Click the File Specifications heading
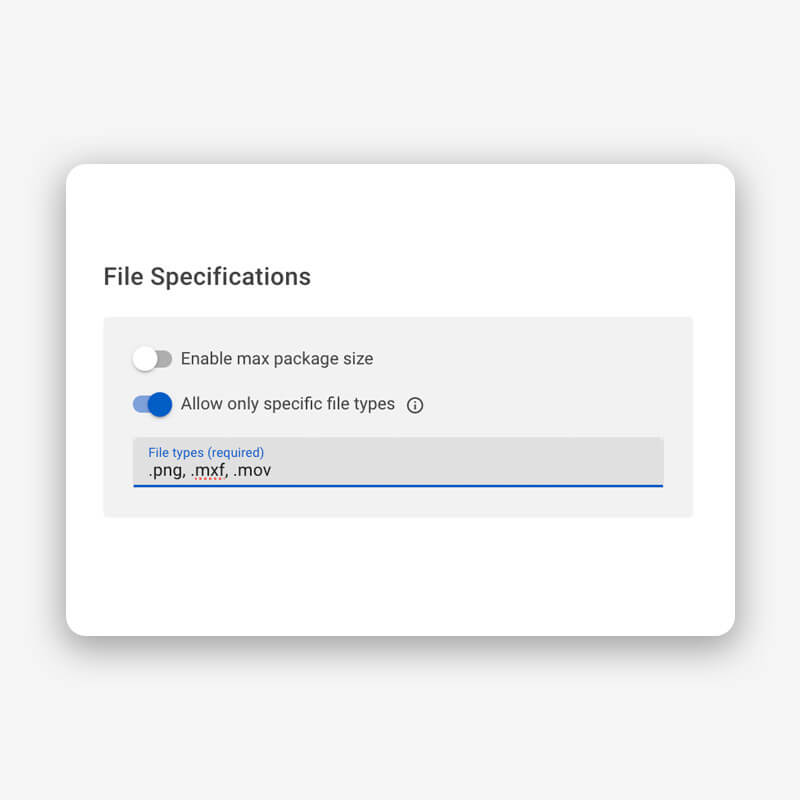The image size is (800, 800). click(x=206, y=277)
